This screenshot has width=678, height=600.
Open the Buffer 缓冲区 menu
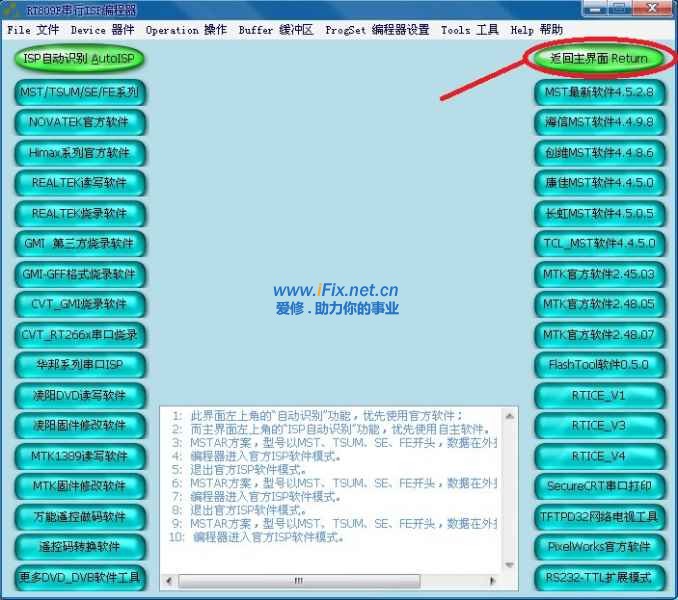tap(276, 30)
